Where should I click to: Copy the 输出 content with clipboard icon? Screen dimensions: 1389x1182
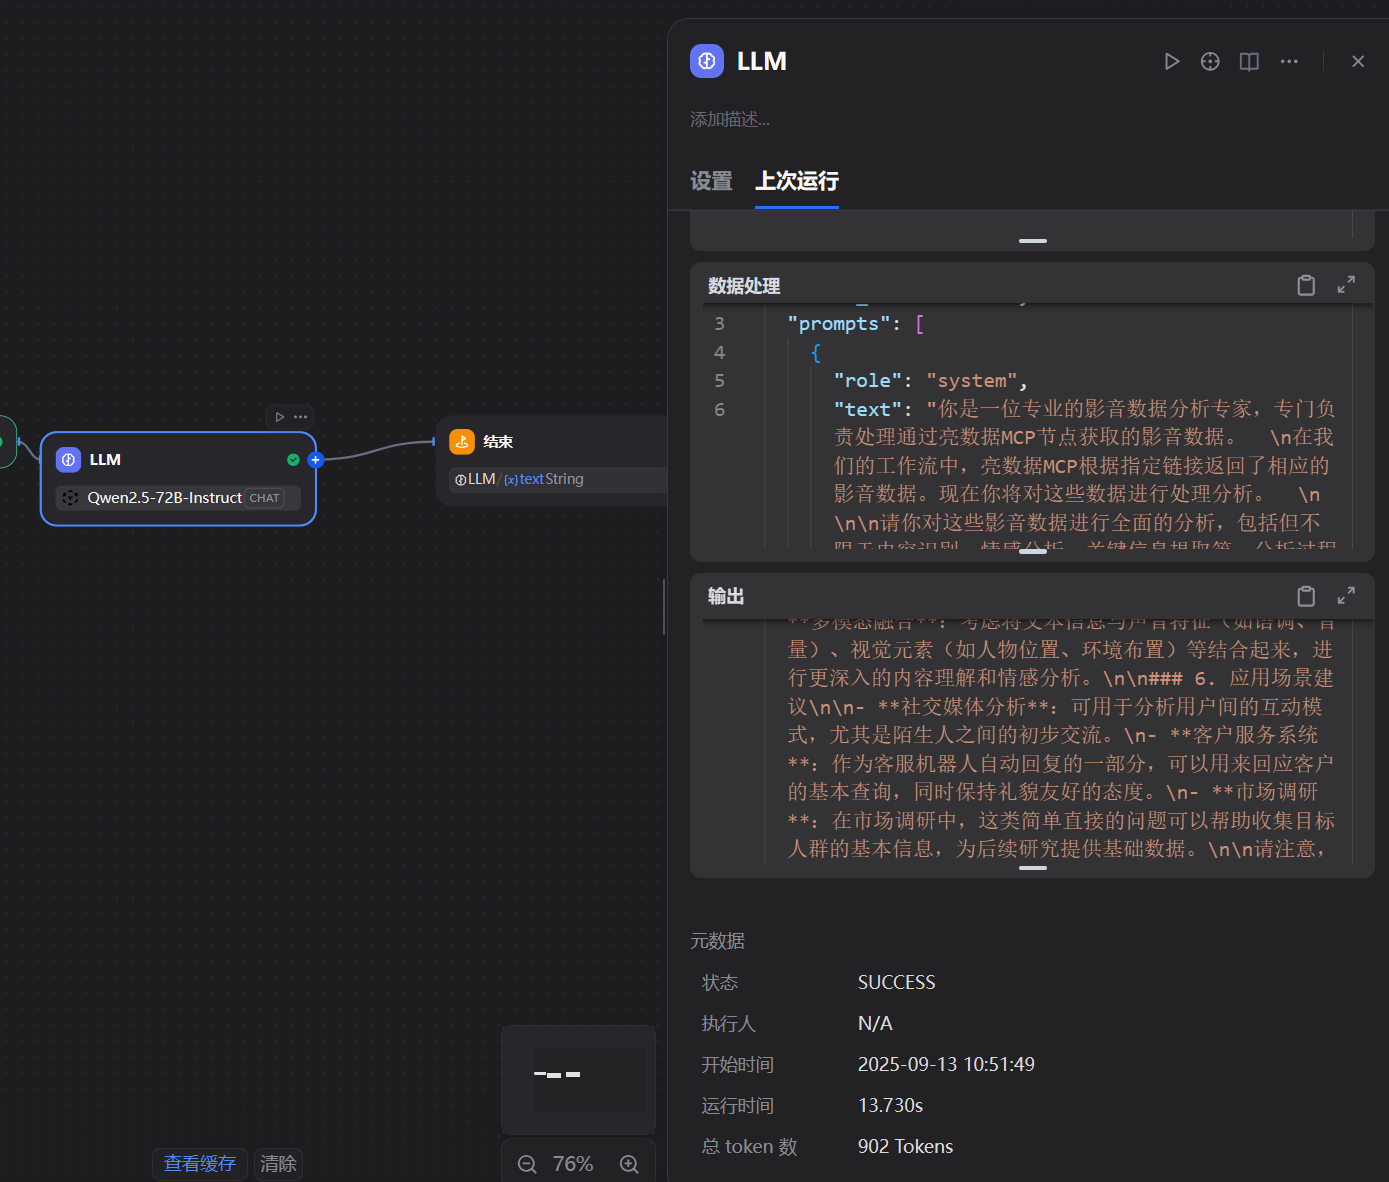[x=1306, y=596]
